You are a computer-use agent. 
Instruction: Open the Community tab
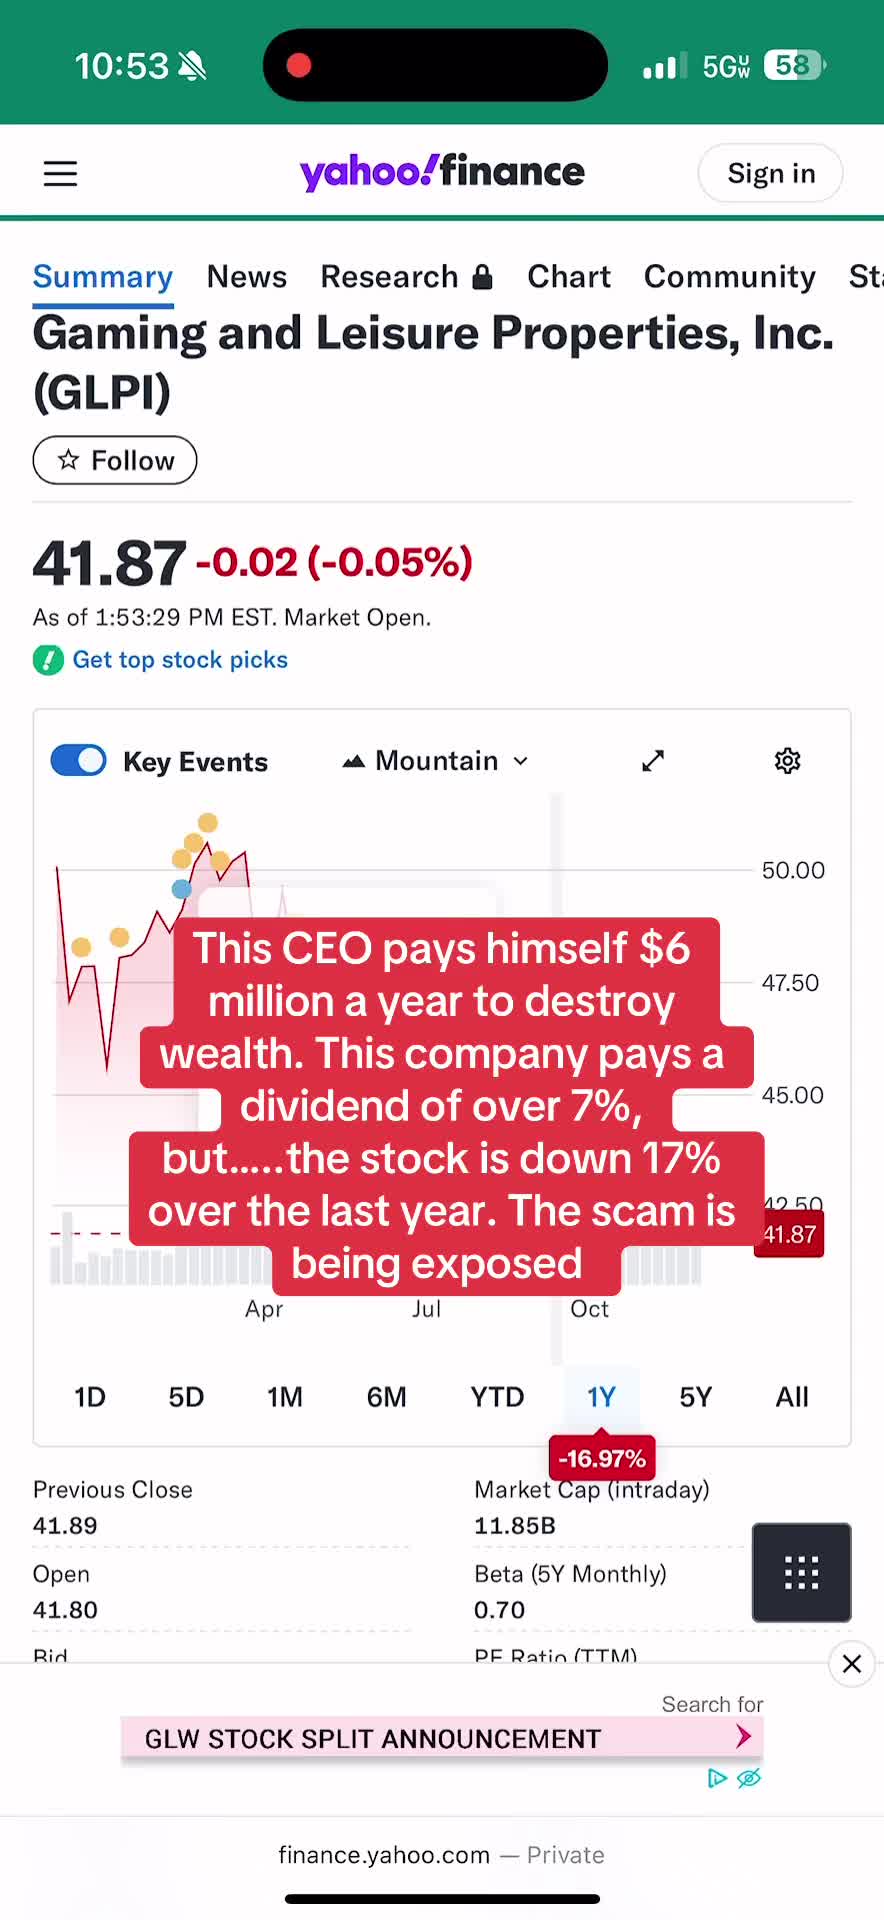729,277
